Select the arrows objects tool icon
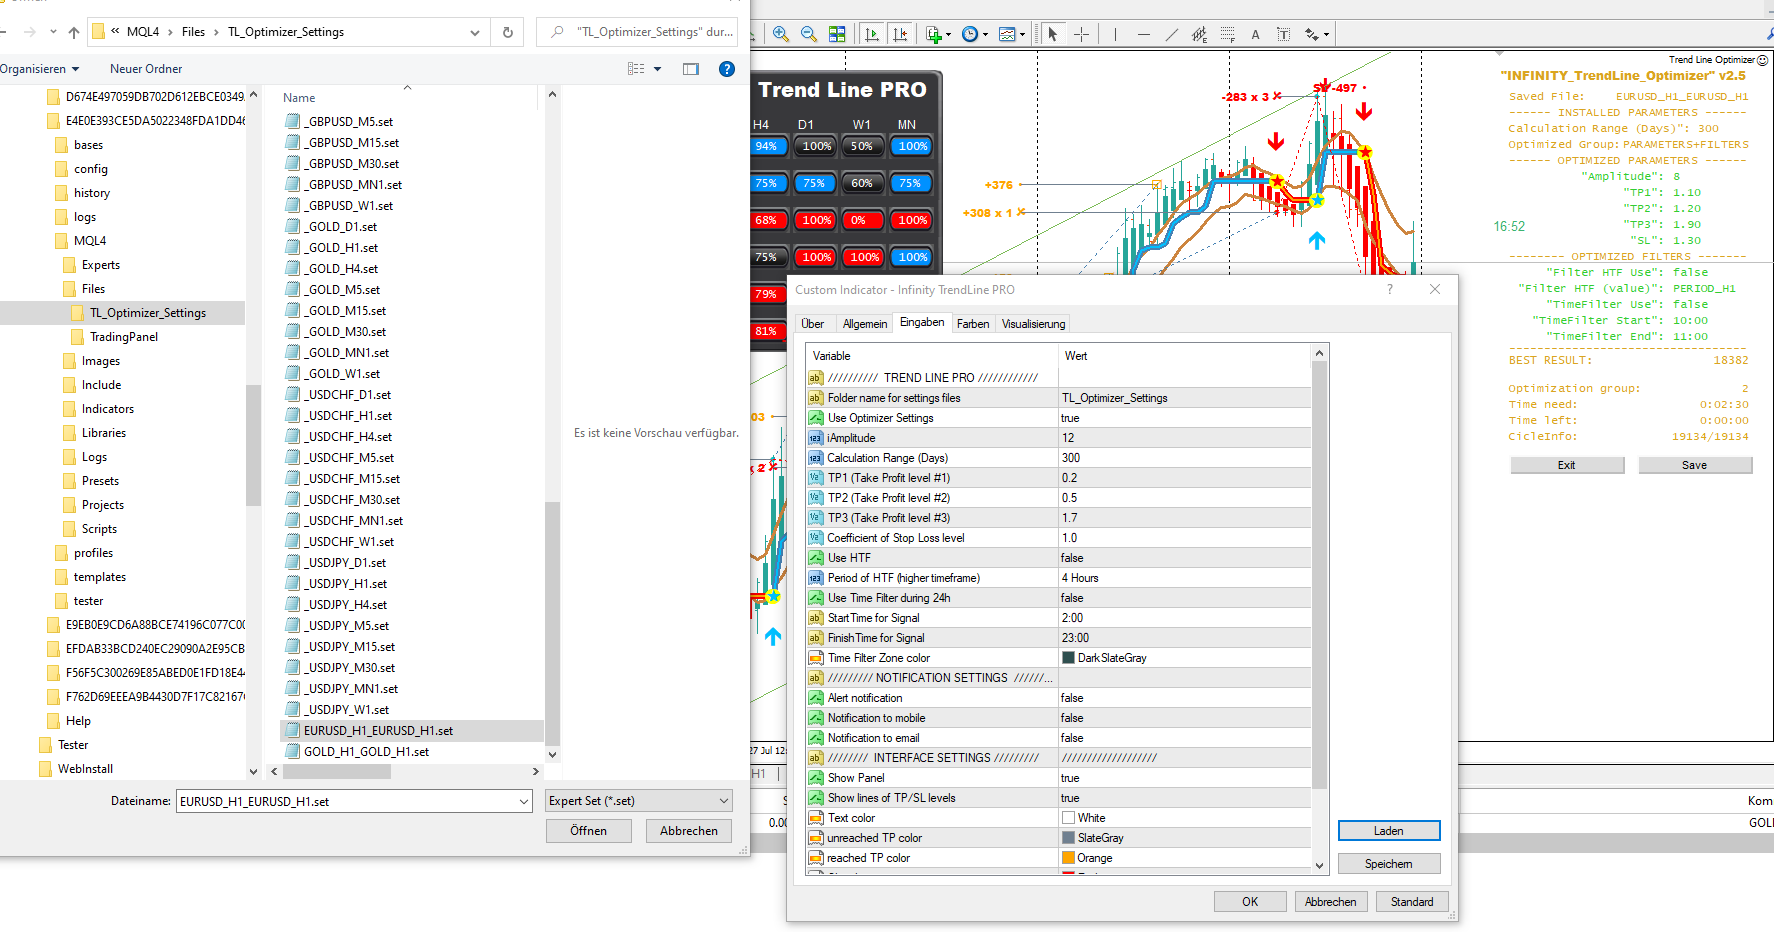This screenshot has height=932, width=1774. click(1312, 34)
